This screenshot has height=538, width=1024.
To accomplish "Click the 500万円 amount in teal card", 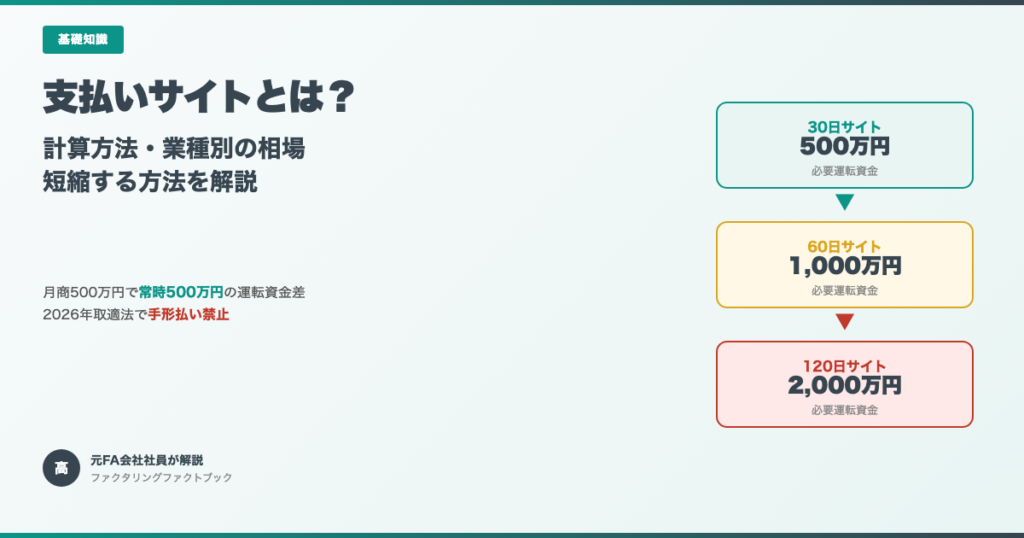I will [x=844, y=146].
